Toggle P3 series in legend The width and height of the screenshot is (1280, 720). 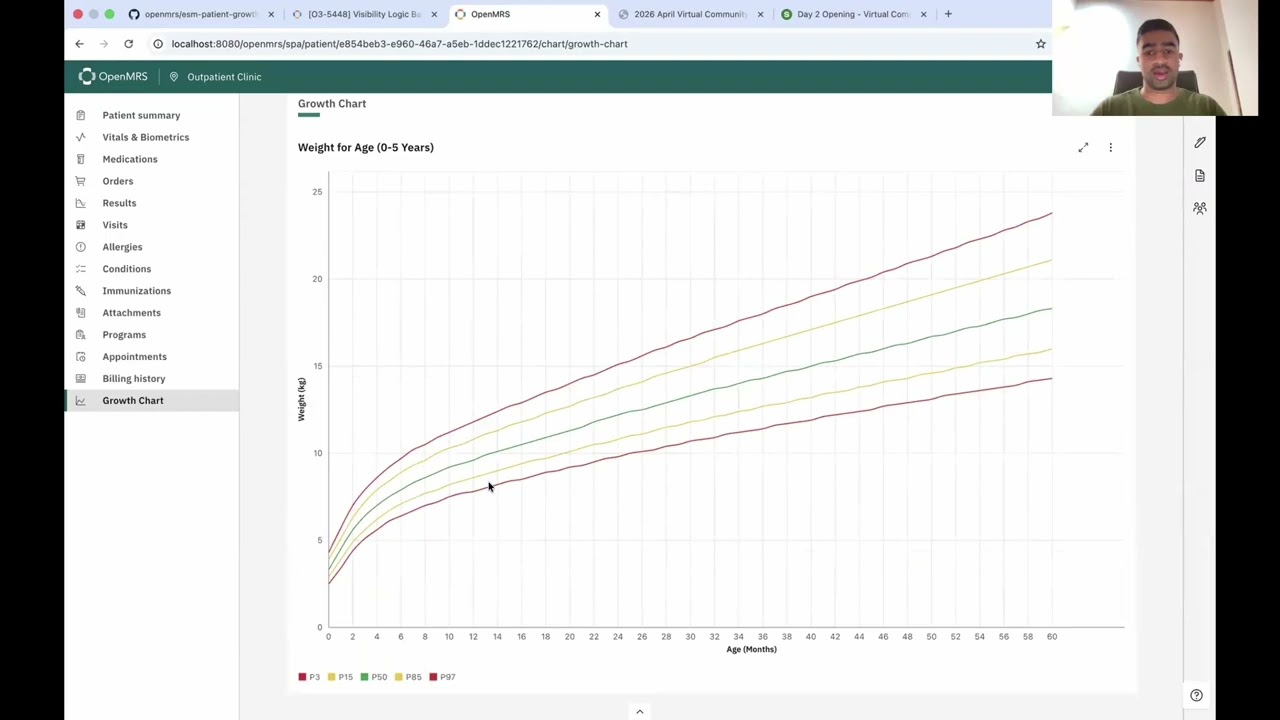(309, 677)
